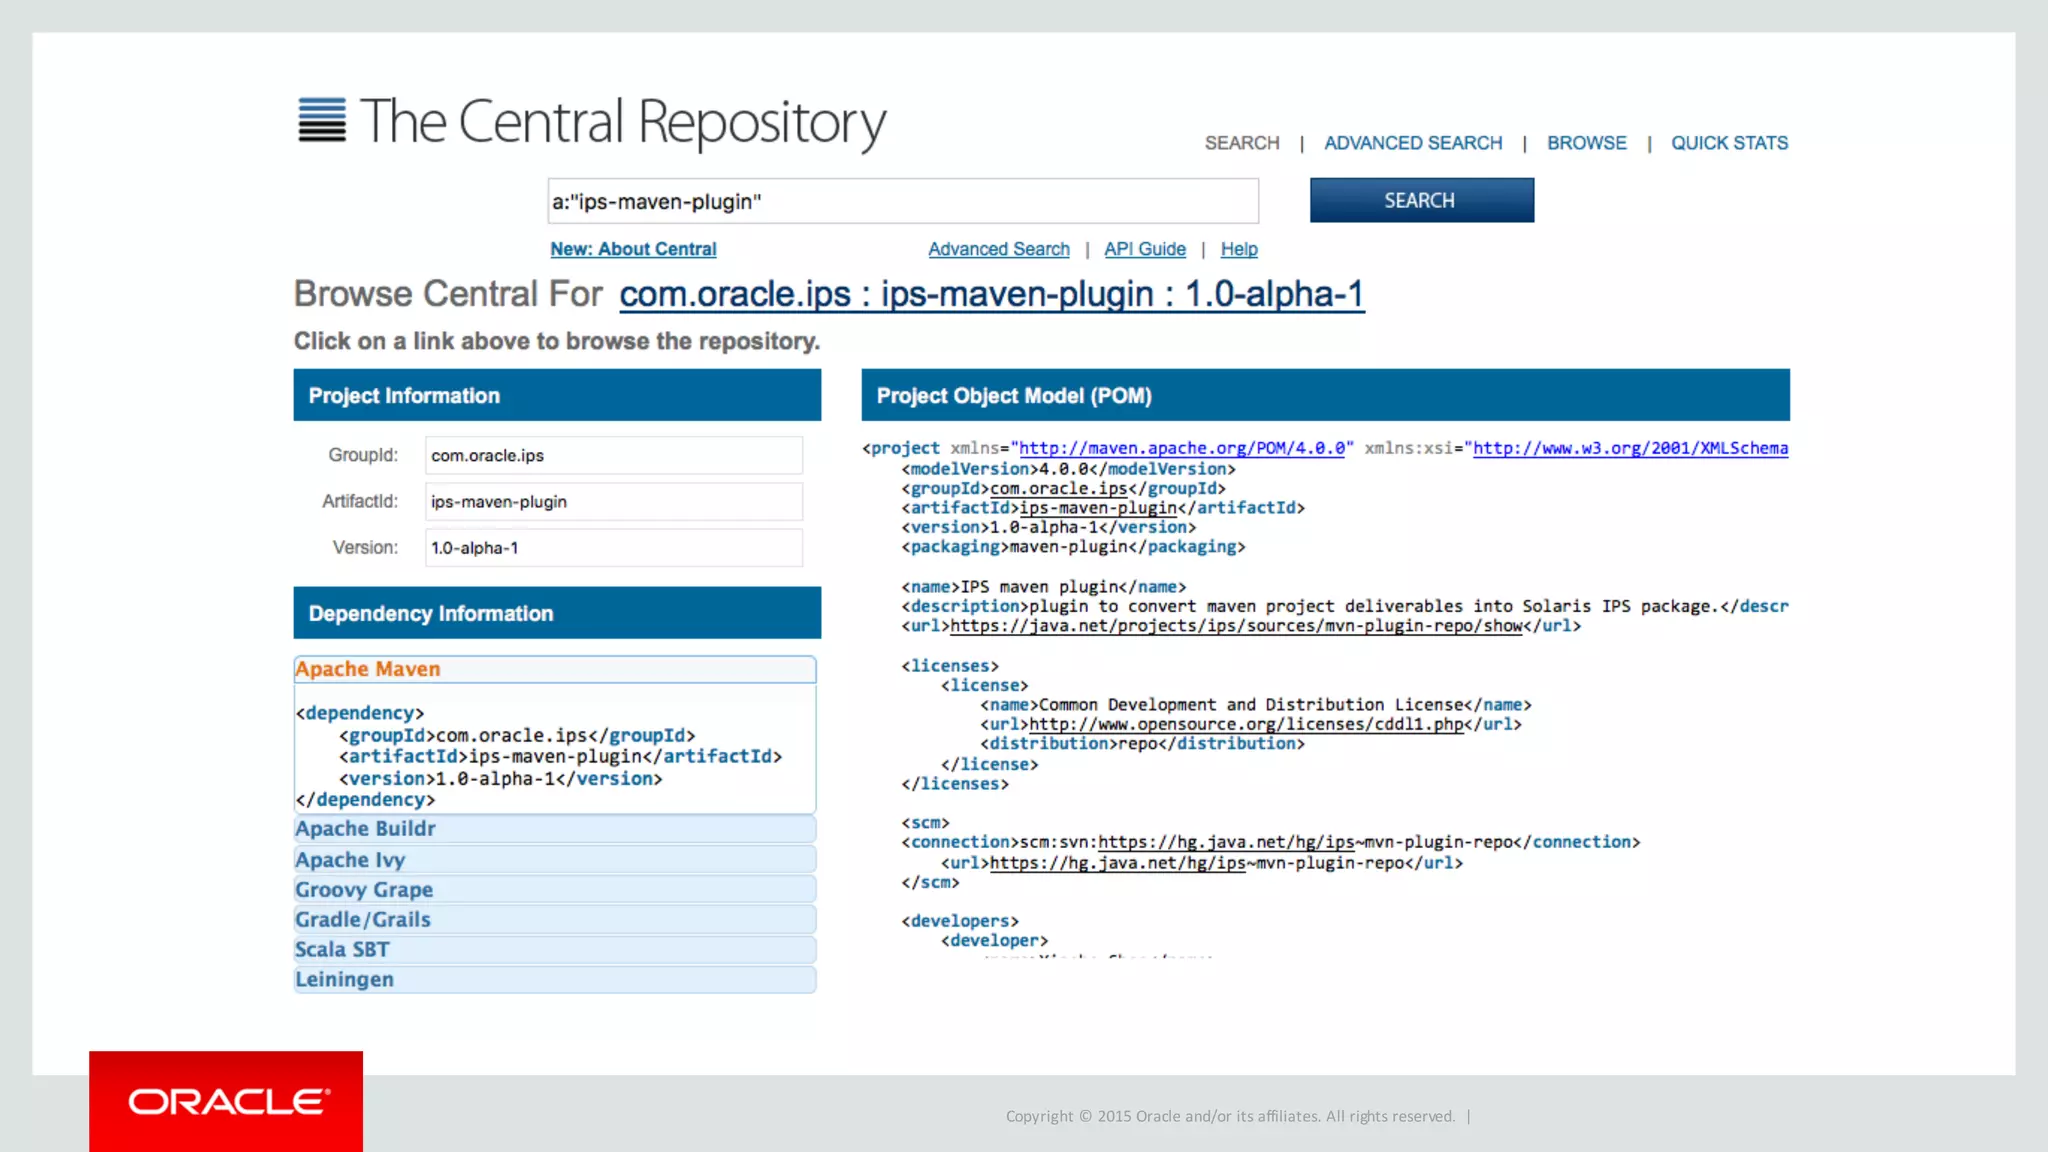Screen dimensions: 2048x1152
Task: Click the Dependency Information panel header
Action: click(557, 613)
